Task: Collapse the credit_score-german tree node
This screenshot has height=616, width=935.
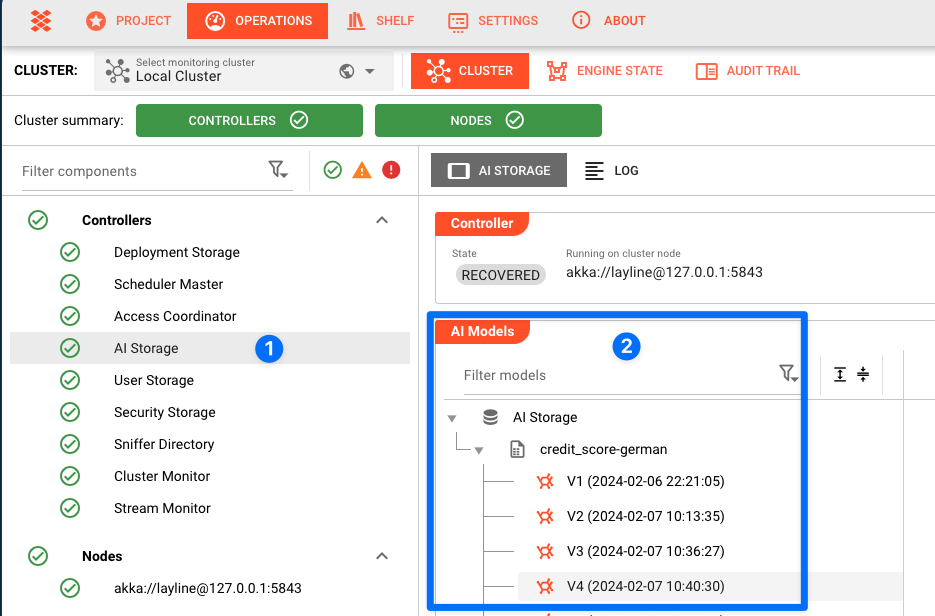Action: pos(479,450)
